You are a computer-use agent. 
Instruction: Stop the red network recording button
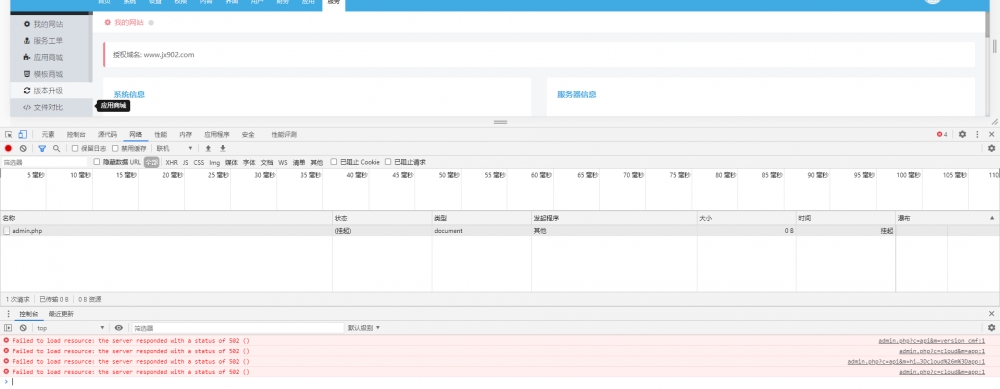(8, 148)
